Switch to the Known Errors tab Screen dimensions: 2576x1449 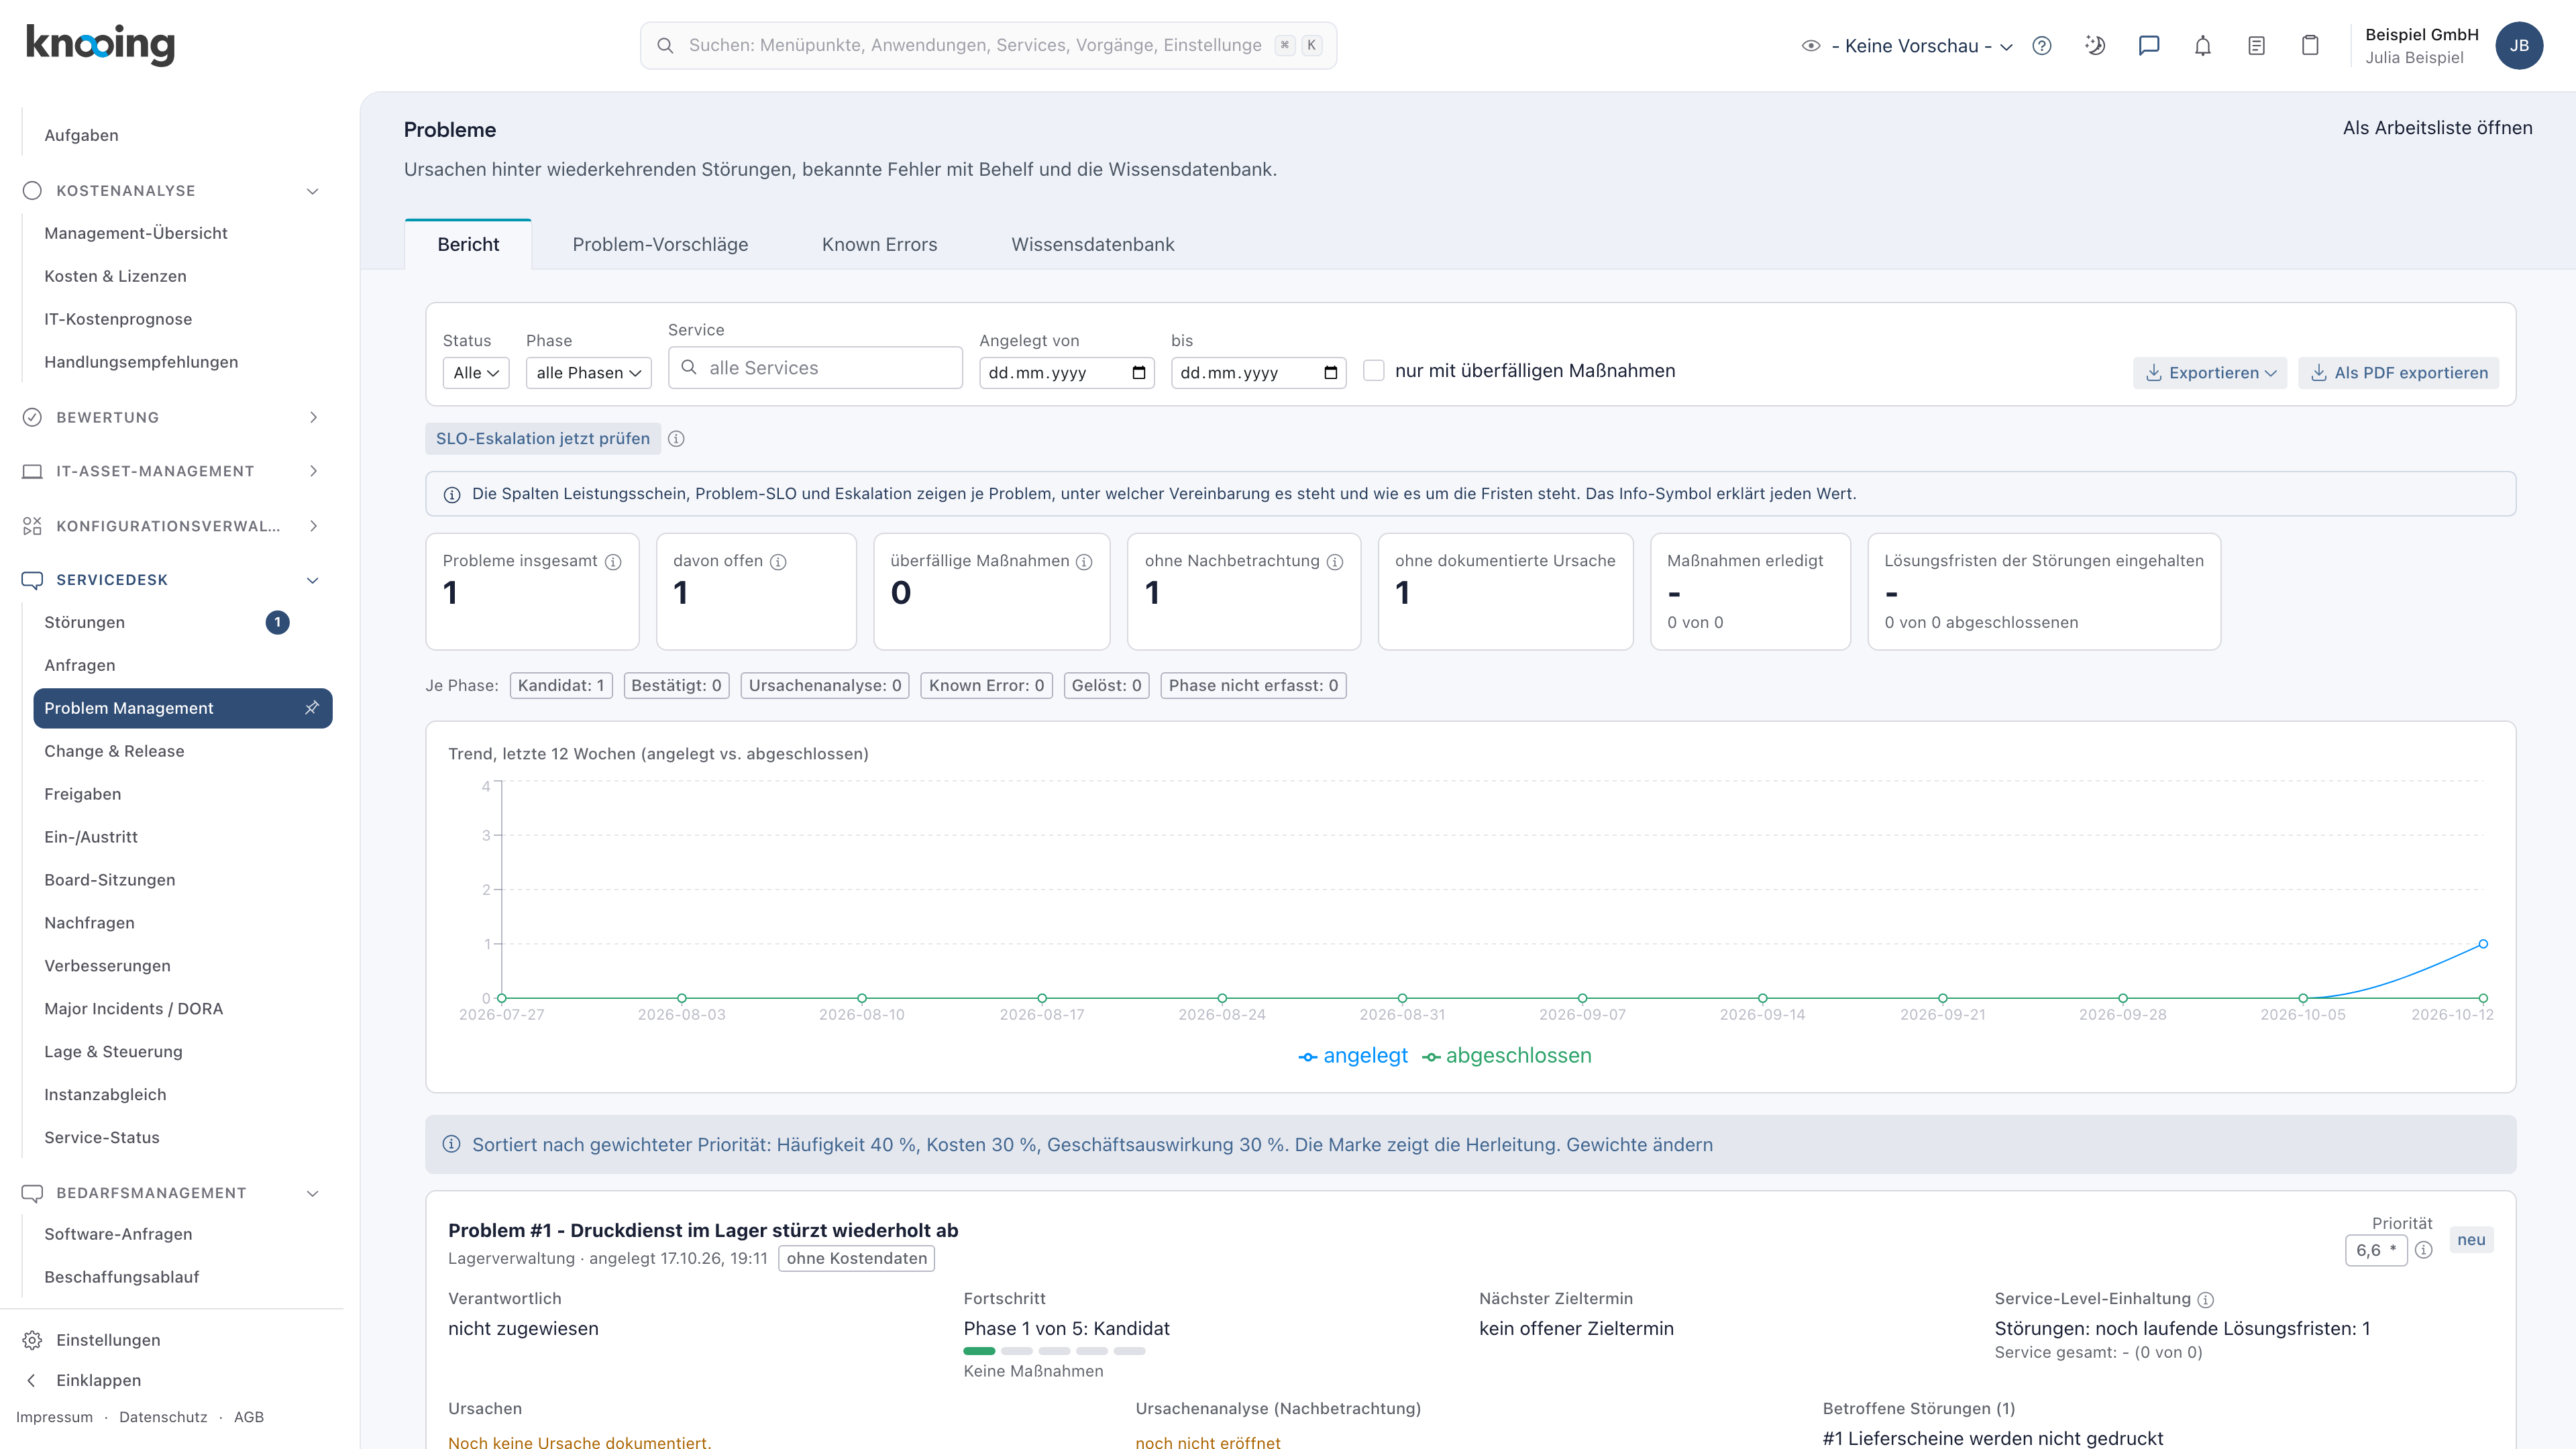tap(879, 245)
